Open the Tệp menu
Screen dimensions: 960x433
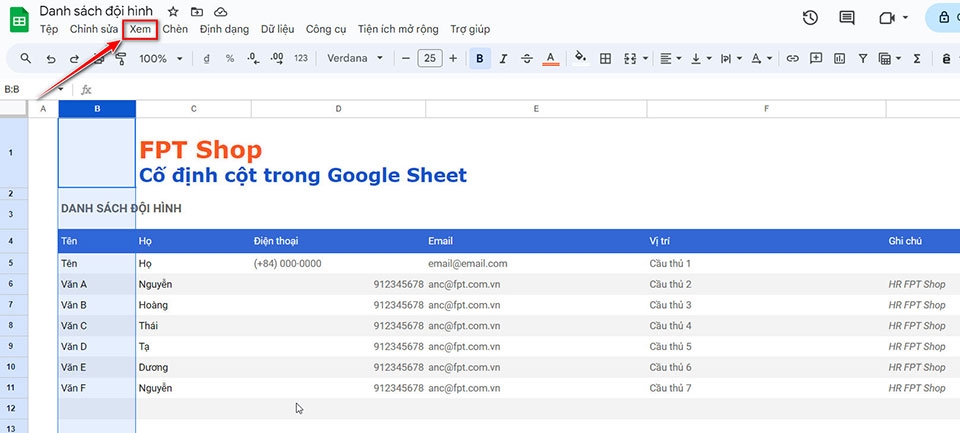point(49,29)
